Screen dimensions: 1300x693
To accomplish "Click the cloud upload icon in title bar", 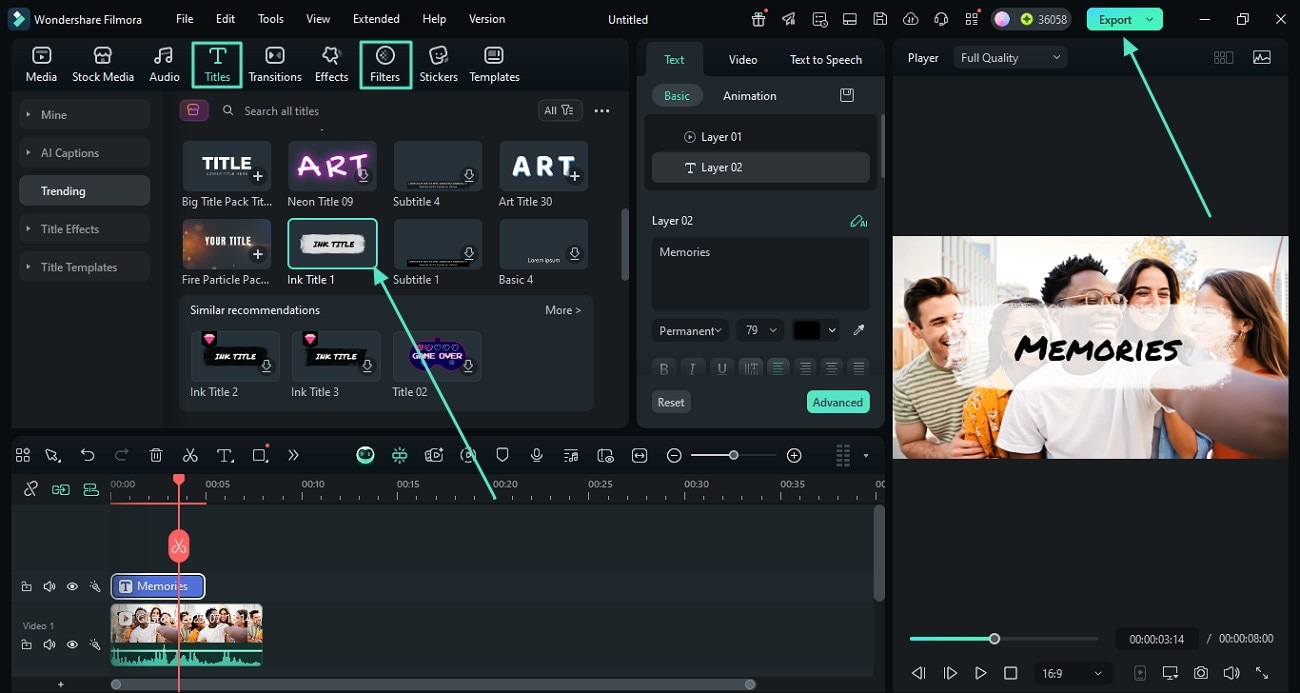I will tap(910, 19).
